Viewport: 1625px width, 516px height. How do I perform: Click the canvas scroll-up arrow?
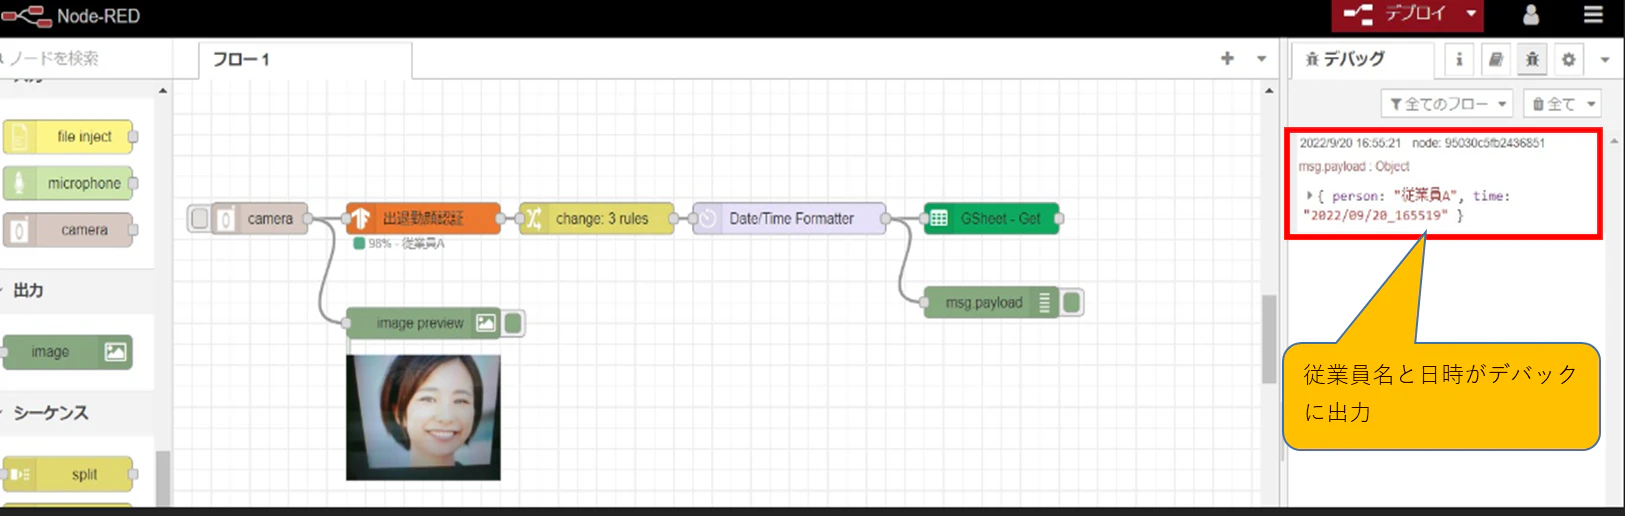click(x=1269, y=91)
